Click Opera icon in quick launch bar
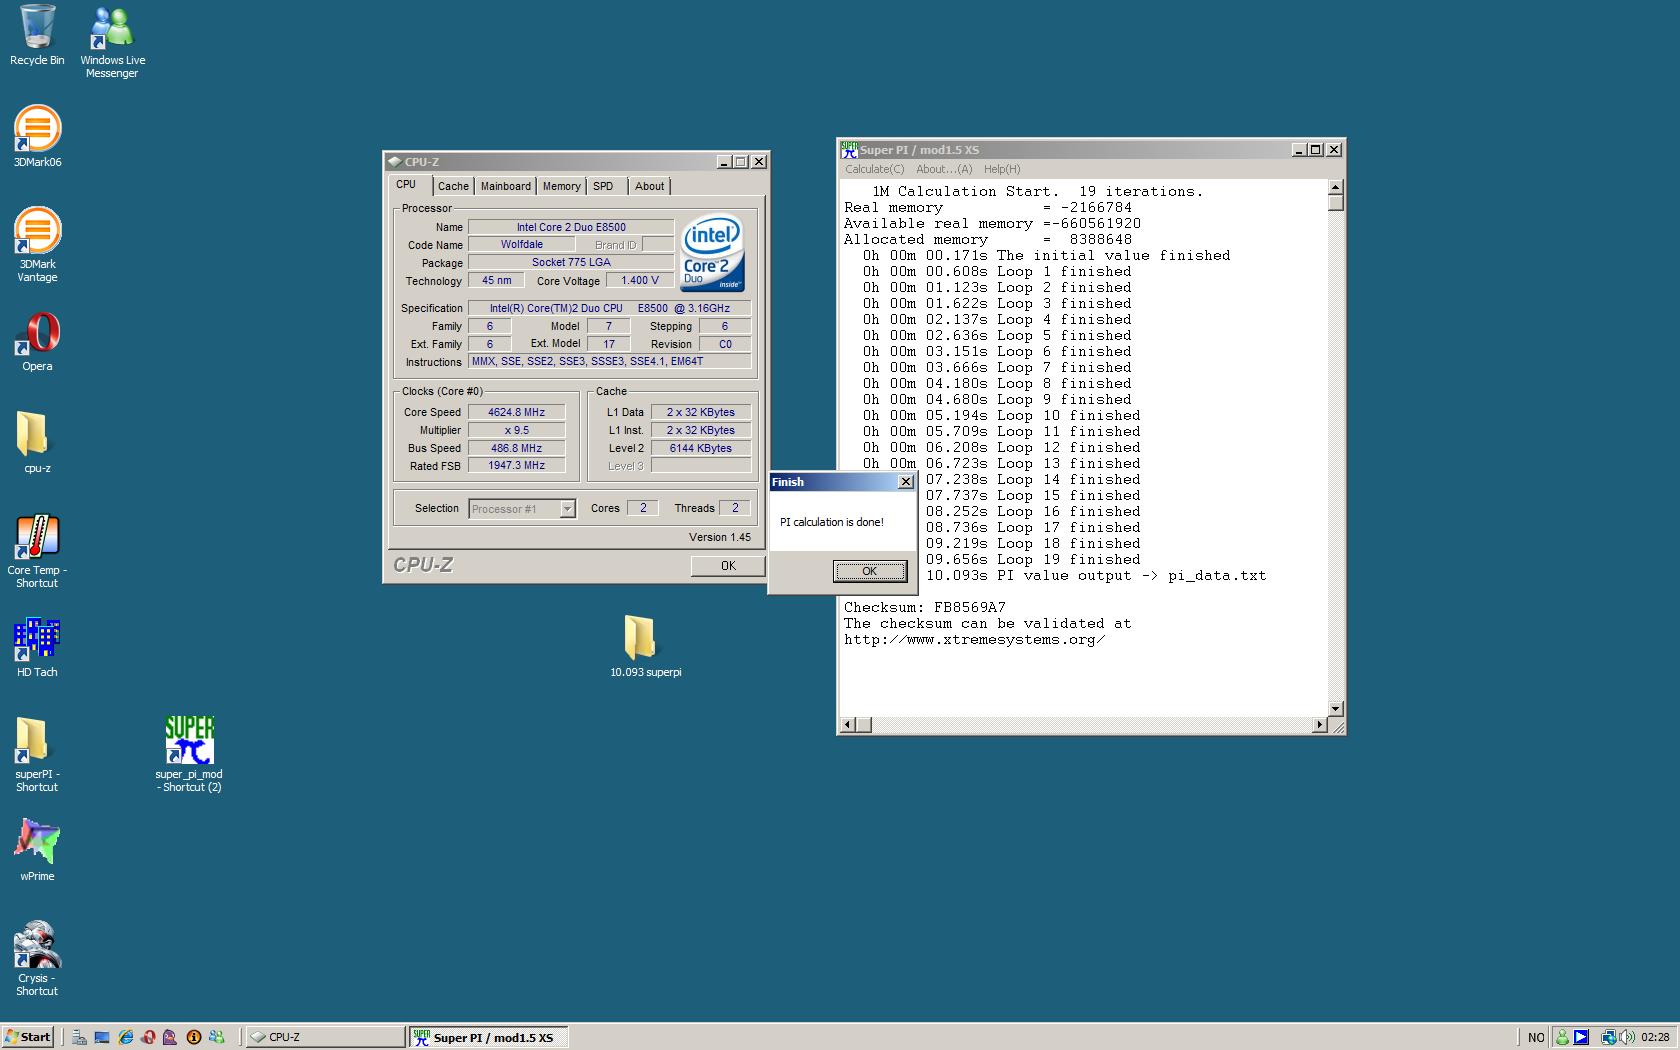 pos(148,1037)
